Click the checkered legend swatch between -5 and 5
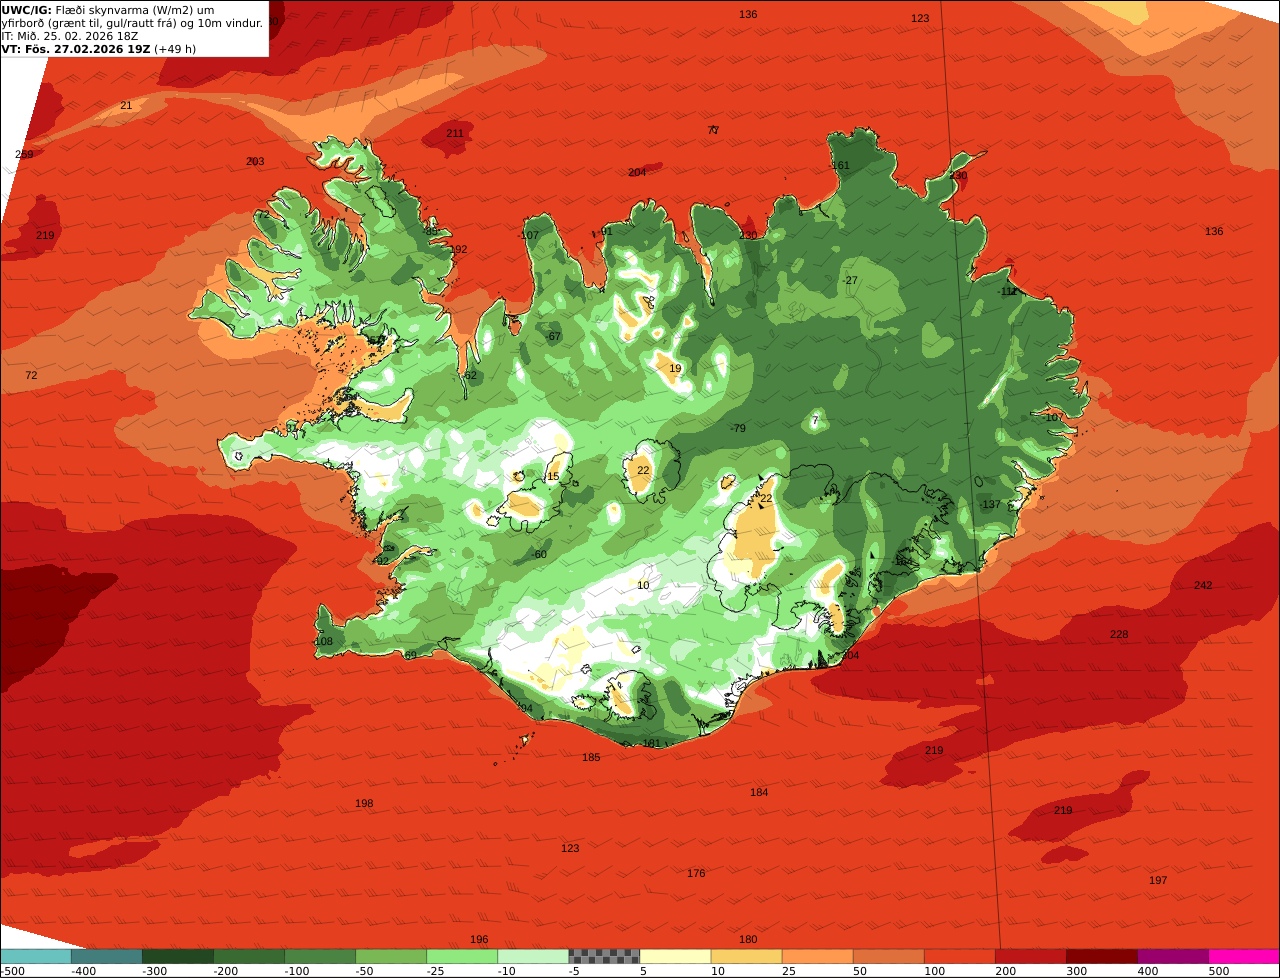Viewport: 1280px width, 978px height. [604, 956]
